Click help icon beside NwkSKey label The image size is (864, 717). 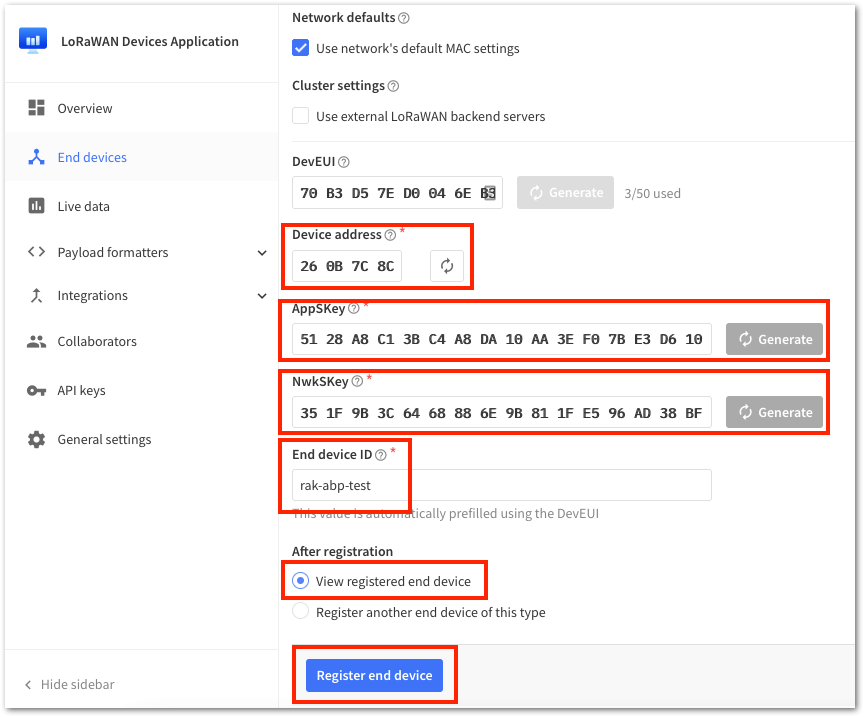357,381
